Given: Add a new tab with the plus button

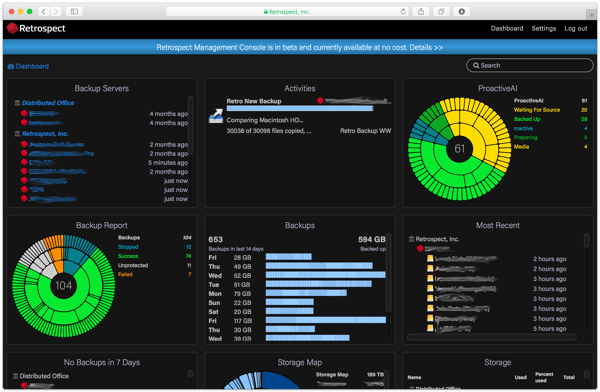Looking at the screenshot, I should (x=592, y=15).
